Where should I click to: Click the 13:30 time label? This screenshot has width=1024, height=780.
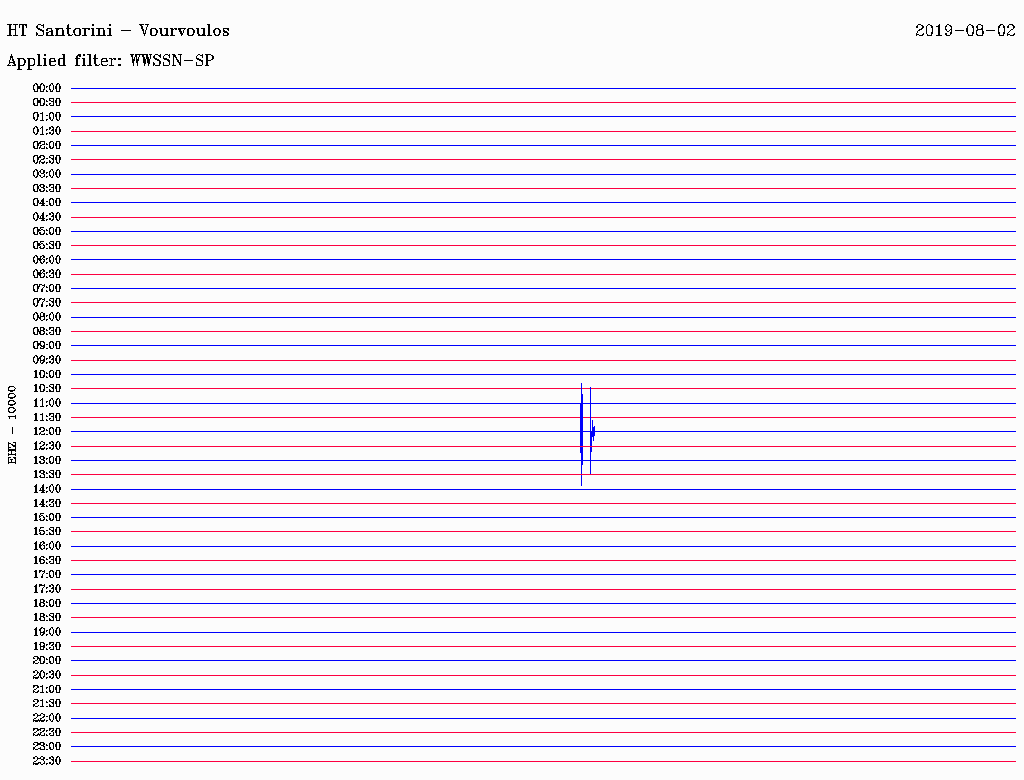point(47,475)
